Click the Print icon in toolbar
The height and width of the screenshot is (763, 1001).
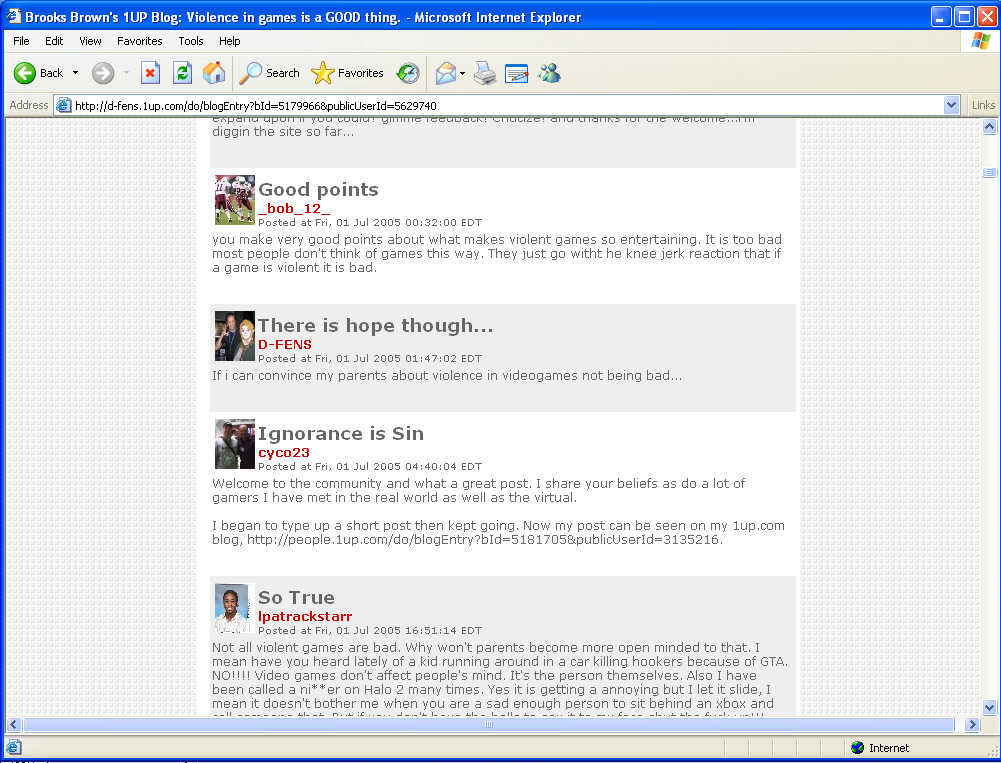pyautogui.click(x=485, y=73)
